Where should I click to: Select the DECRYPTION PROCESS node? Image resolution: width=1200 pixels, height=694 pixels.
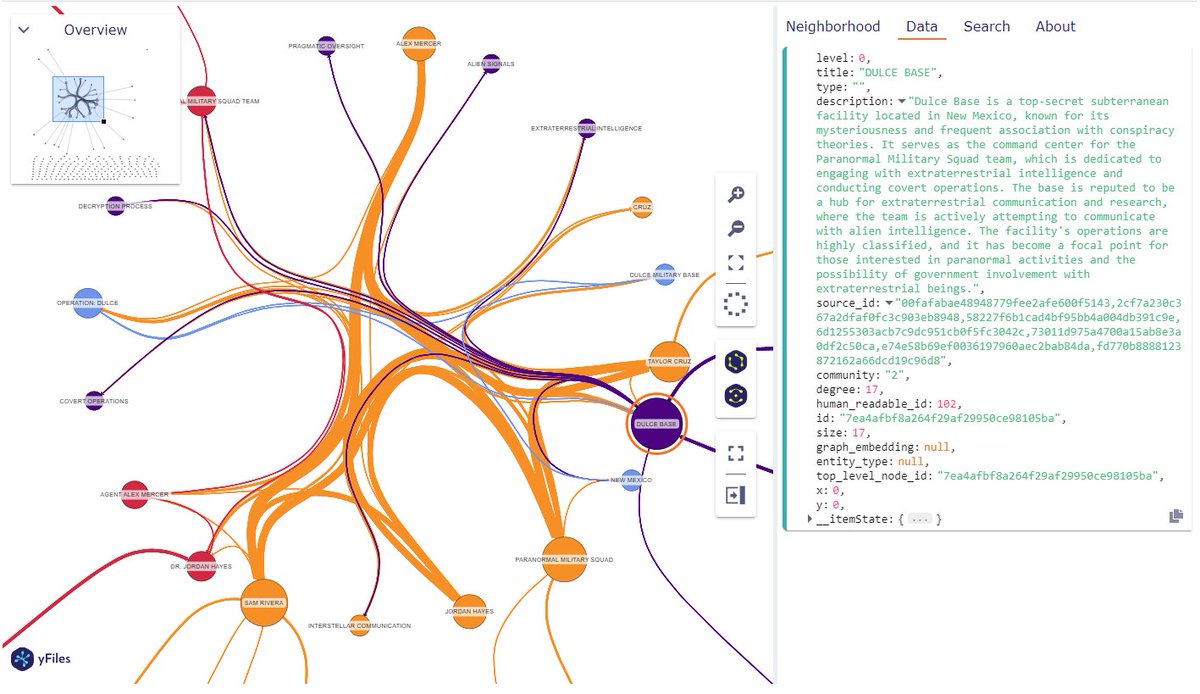[115, 206]
